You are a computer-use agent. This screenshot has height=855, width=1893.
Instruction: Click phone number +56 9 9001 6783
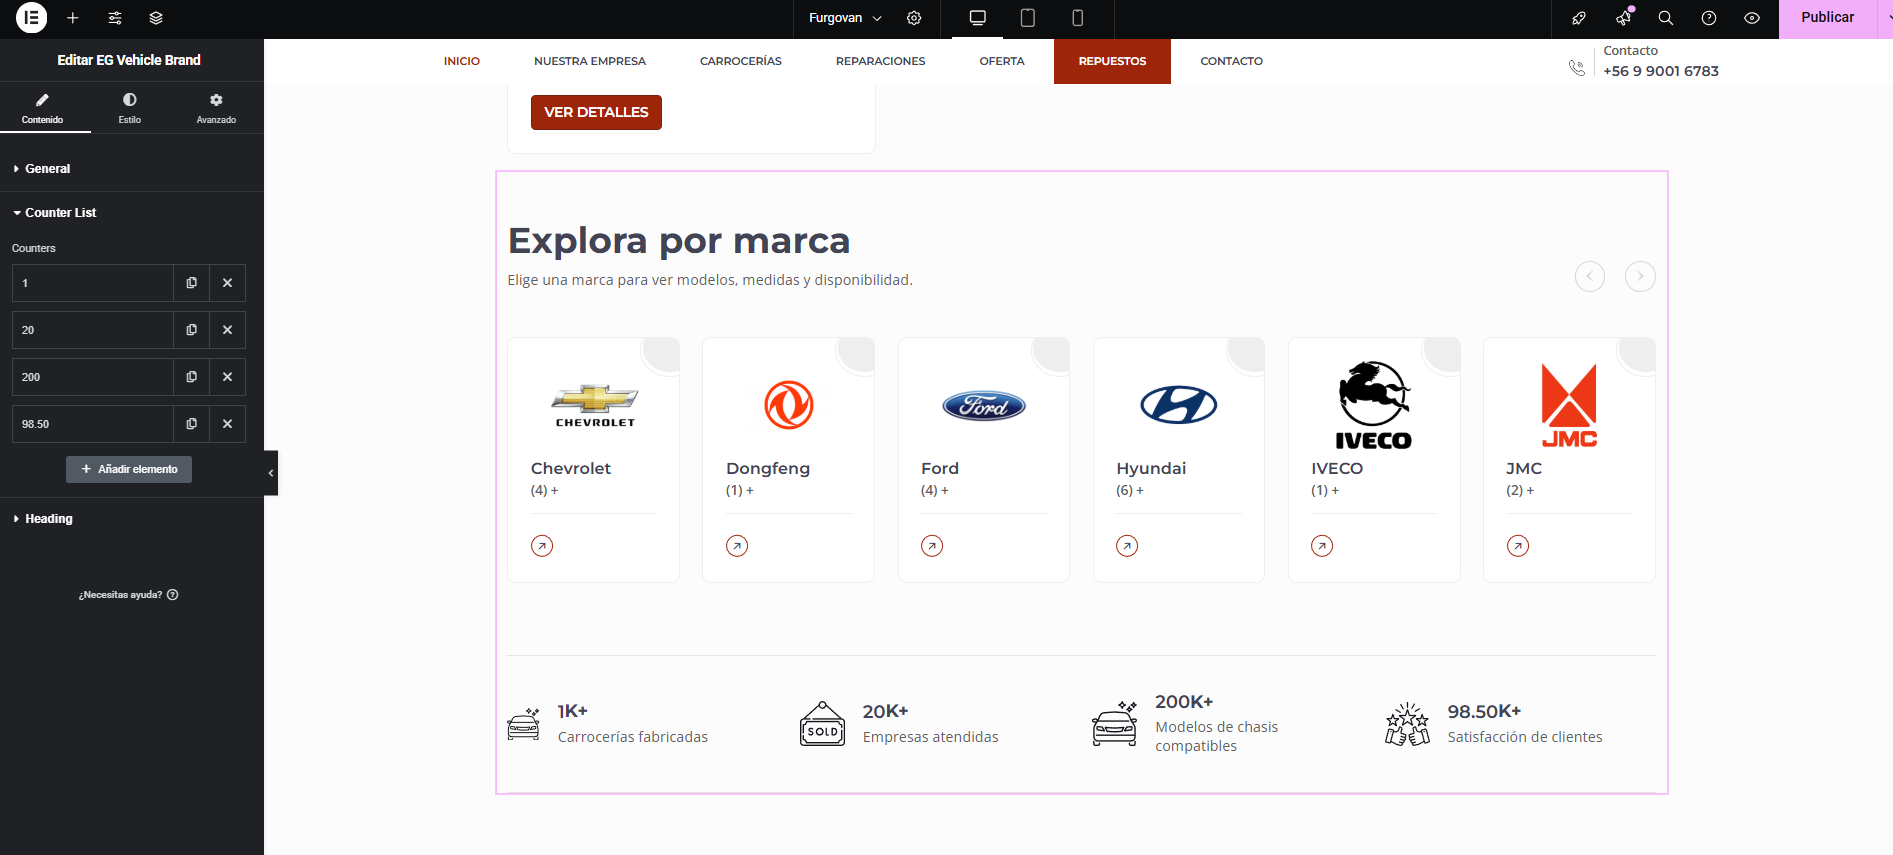point(1661,71)
